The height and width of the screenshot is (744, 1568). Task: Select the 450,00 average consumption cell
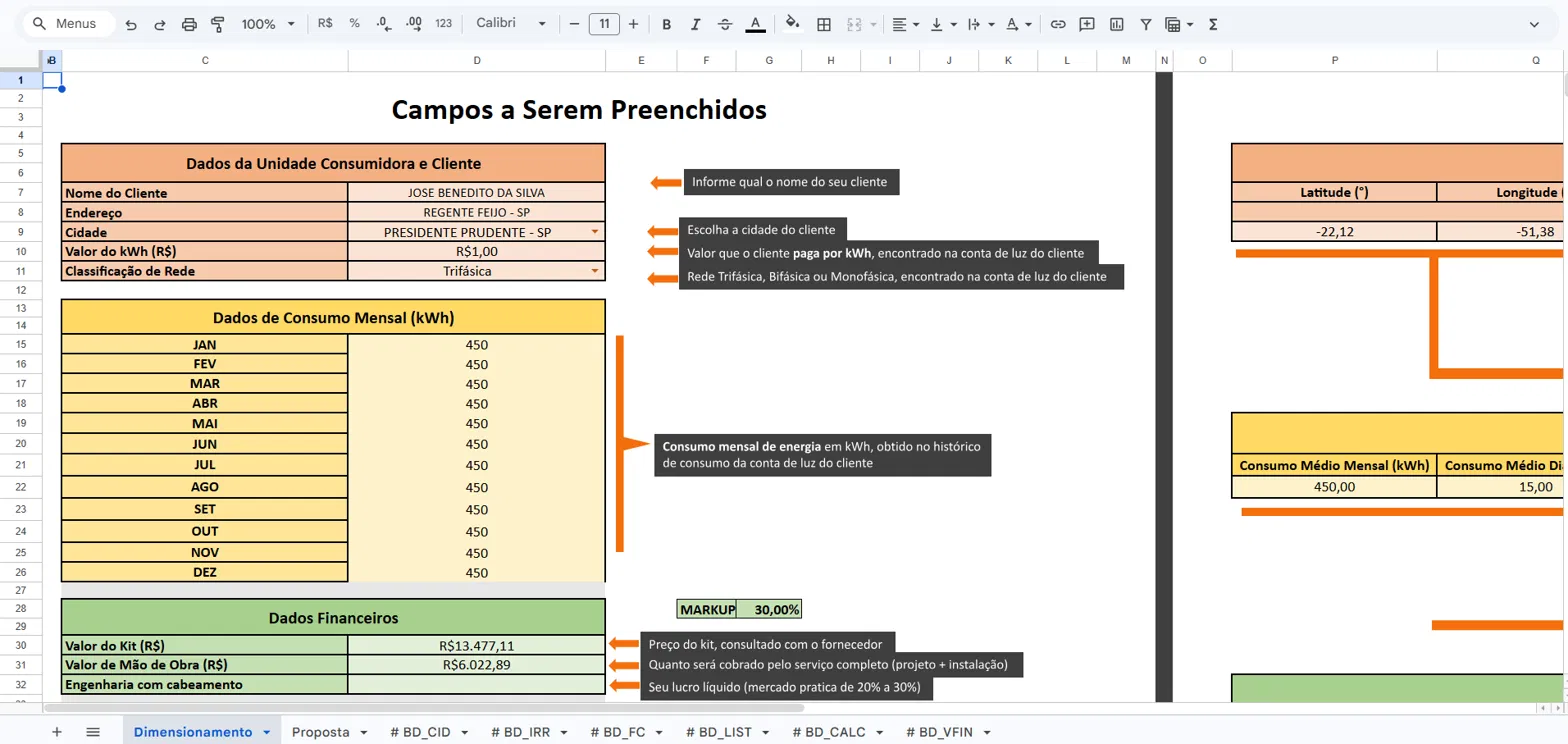1335,487
